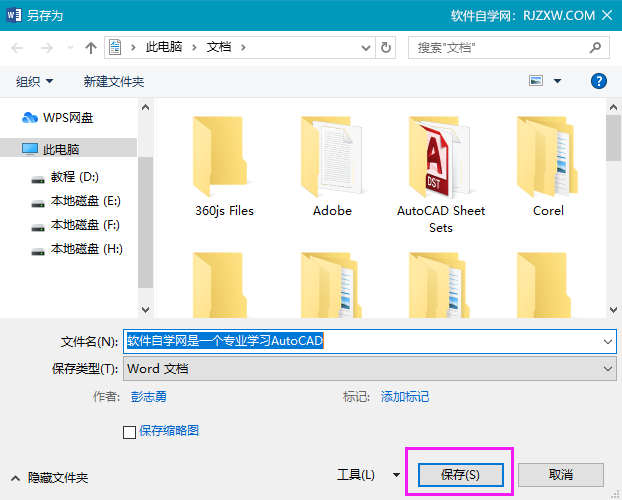
Task: Expand the chevron after 文档 in path
Action: pos(243,48)
